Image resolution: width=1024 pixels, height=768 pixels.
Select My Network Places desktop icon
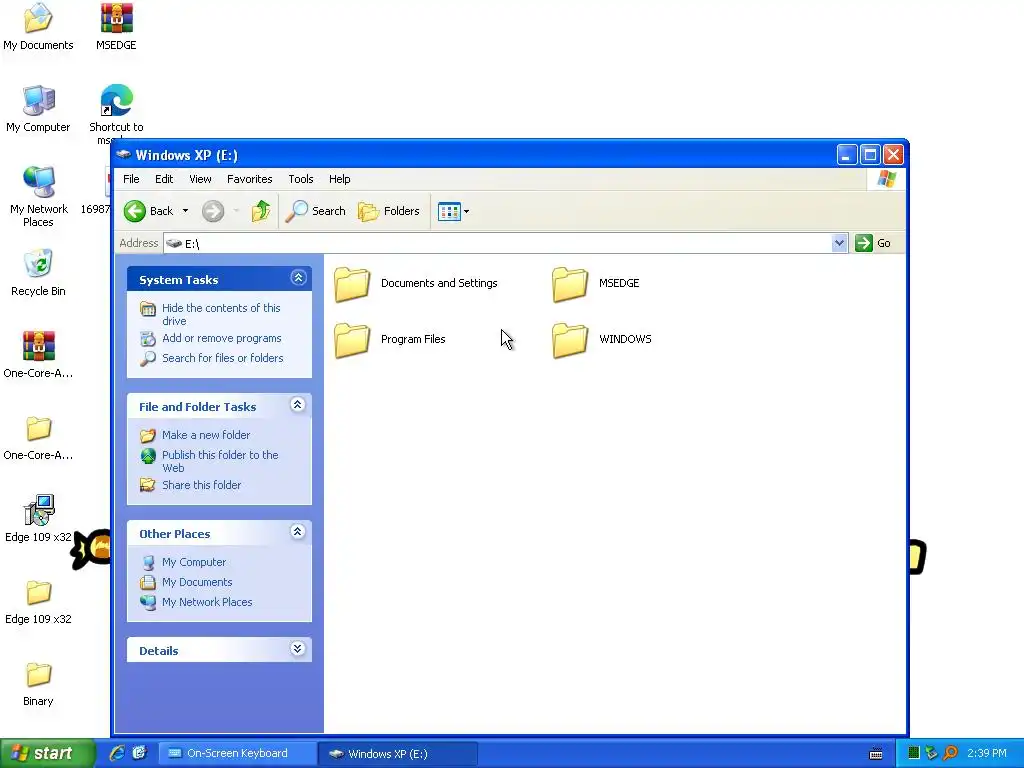[x=39, y=196]
